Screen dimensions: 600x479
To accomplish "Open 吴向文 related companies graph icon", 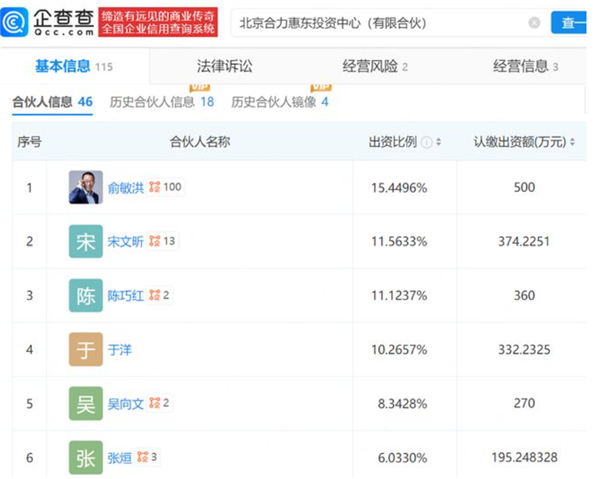I will pos(155,403).
